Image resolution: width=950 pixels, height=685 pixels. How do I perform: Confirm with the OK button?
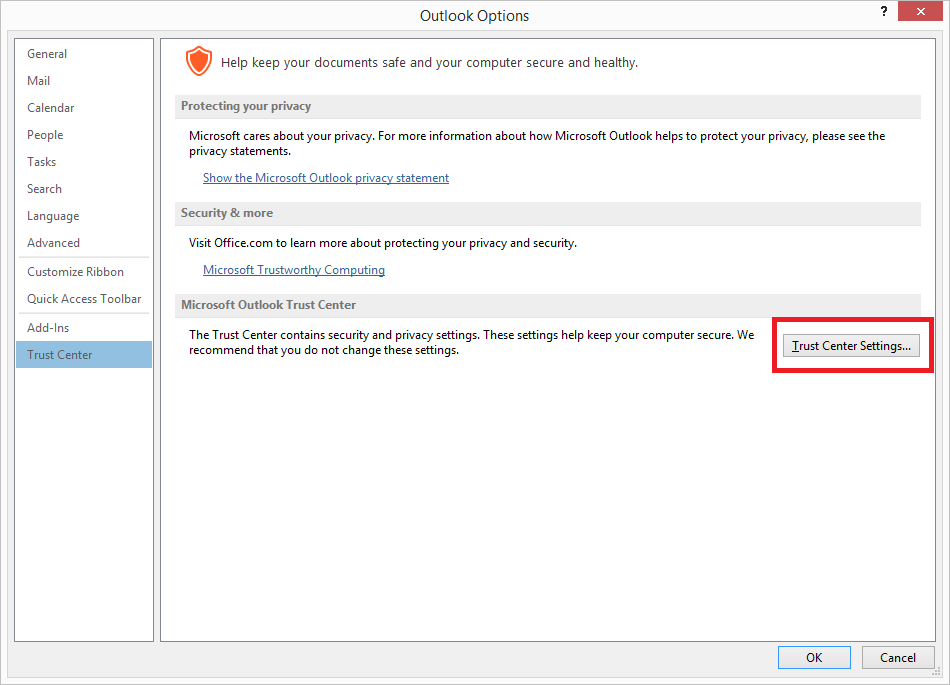(x=814, y=658)
